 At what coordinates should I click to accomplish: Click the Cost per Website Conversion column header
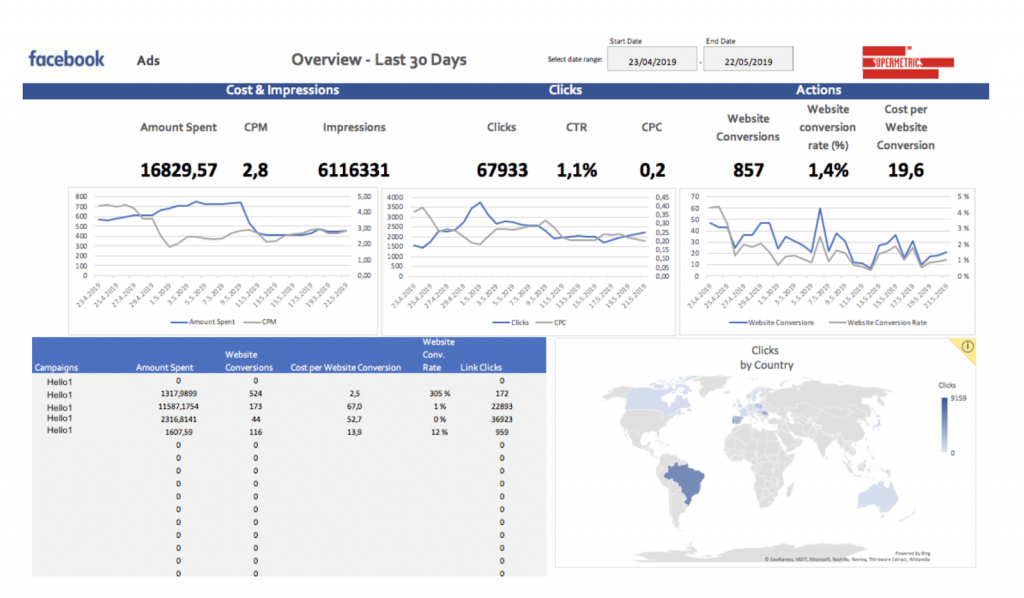345,368
